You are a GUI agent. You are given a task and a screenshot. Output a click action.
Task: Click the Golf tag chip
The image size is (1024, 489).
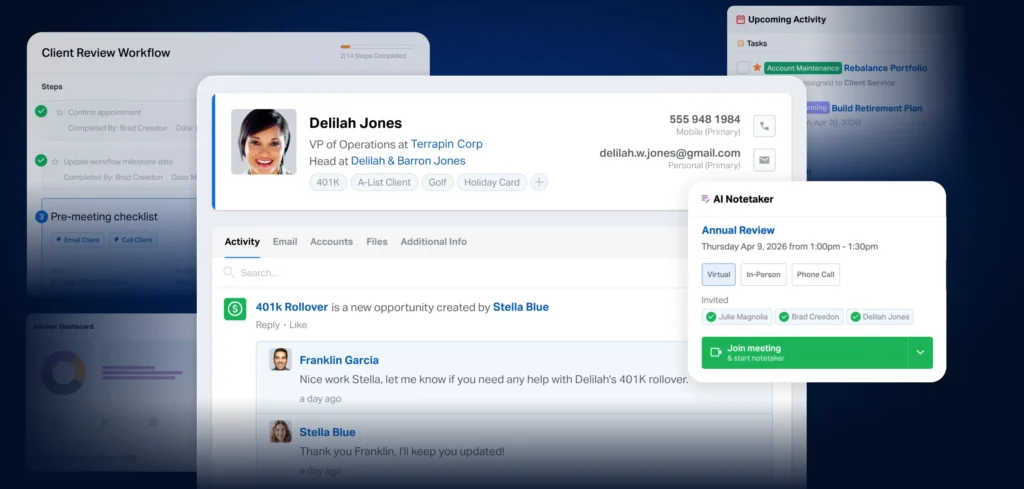click(x=437, y=183)
